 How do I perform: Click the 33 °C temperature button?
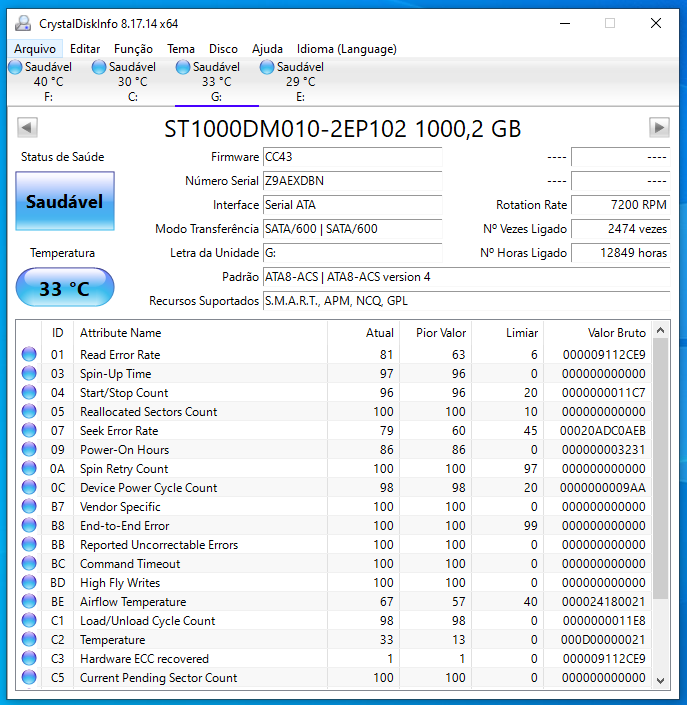pos(65,288)
